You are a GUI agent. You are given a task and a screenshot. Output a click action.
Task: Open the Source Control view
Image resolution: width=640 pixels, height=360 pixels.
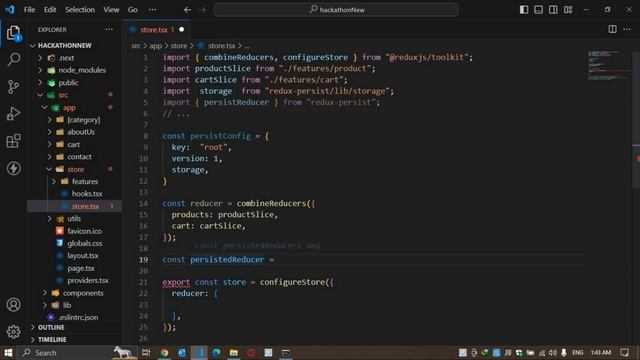click(13, 87)
